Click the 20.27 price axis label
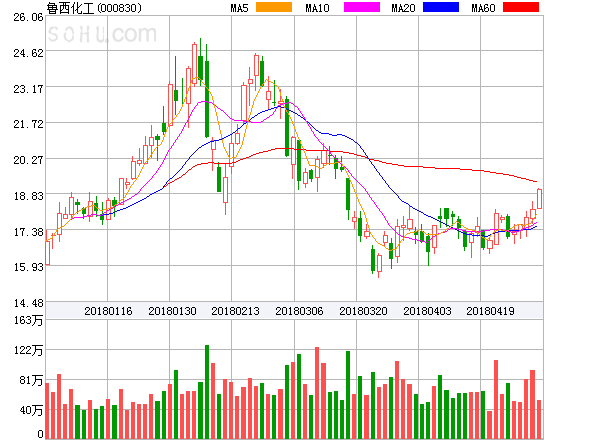600x440 pixels. point(28,160)
